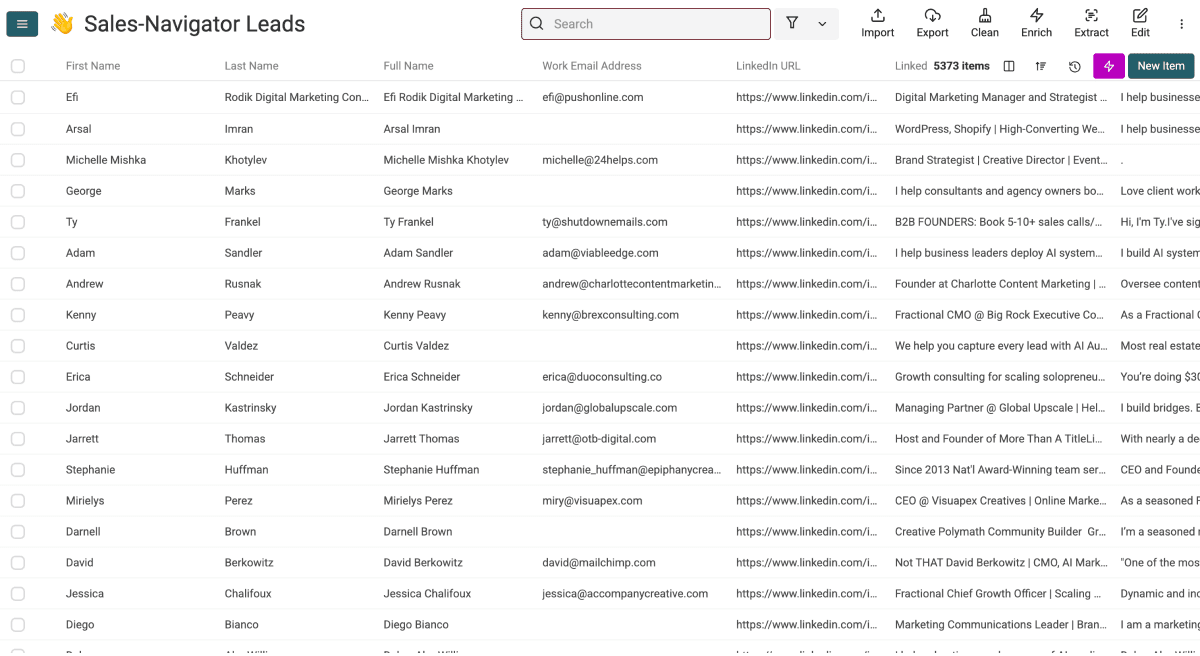The image size is (1200, 656).
Task: Click the purple lightning bolt button
Action: [1108, 66]
